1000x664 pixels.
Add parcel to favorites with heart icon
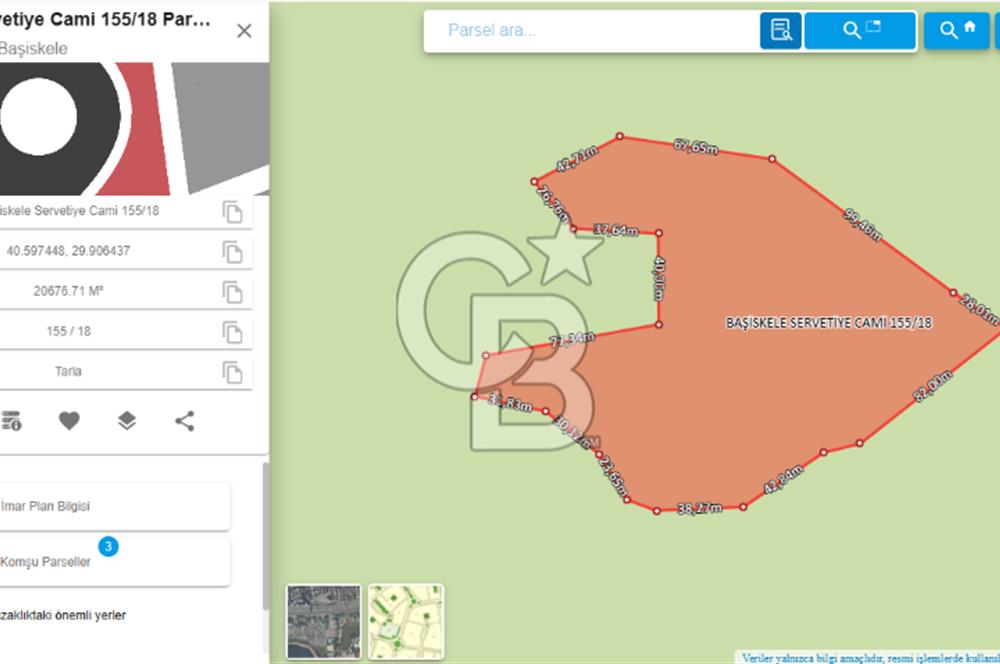[69, 421]
